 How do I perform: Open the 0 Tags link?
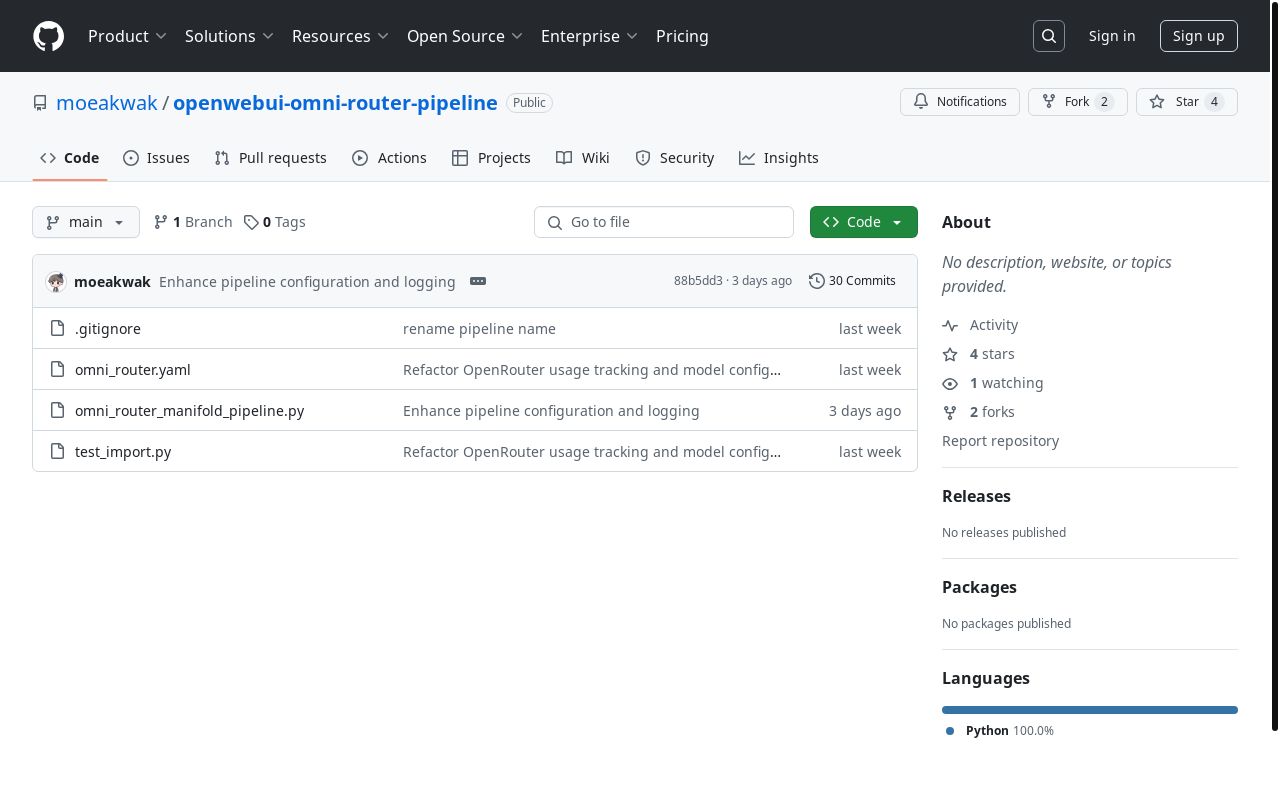pos(275,222)
